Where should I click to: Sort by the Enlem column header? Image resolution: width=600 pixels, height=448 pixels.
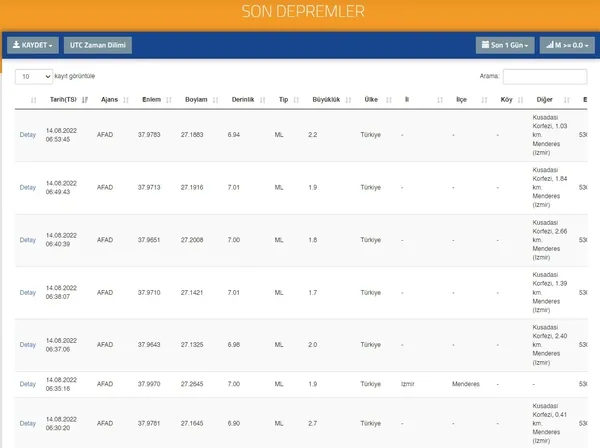point(151,99)
